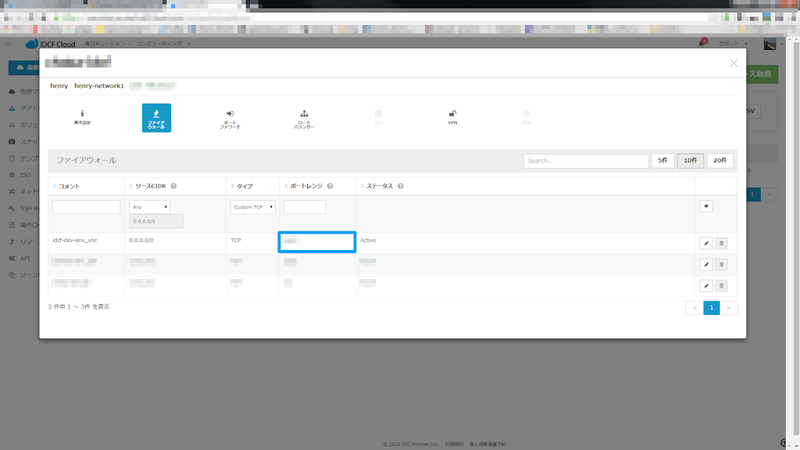
Task: Expand the Custom TCP type dropdown
Action: pyautogui.click(x=253, y=206)
